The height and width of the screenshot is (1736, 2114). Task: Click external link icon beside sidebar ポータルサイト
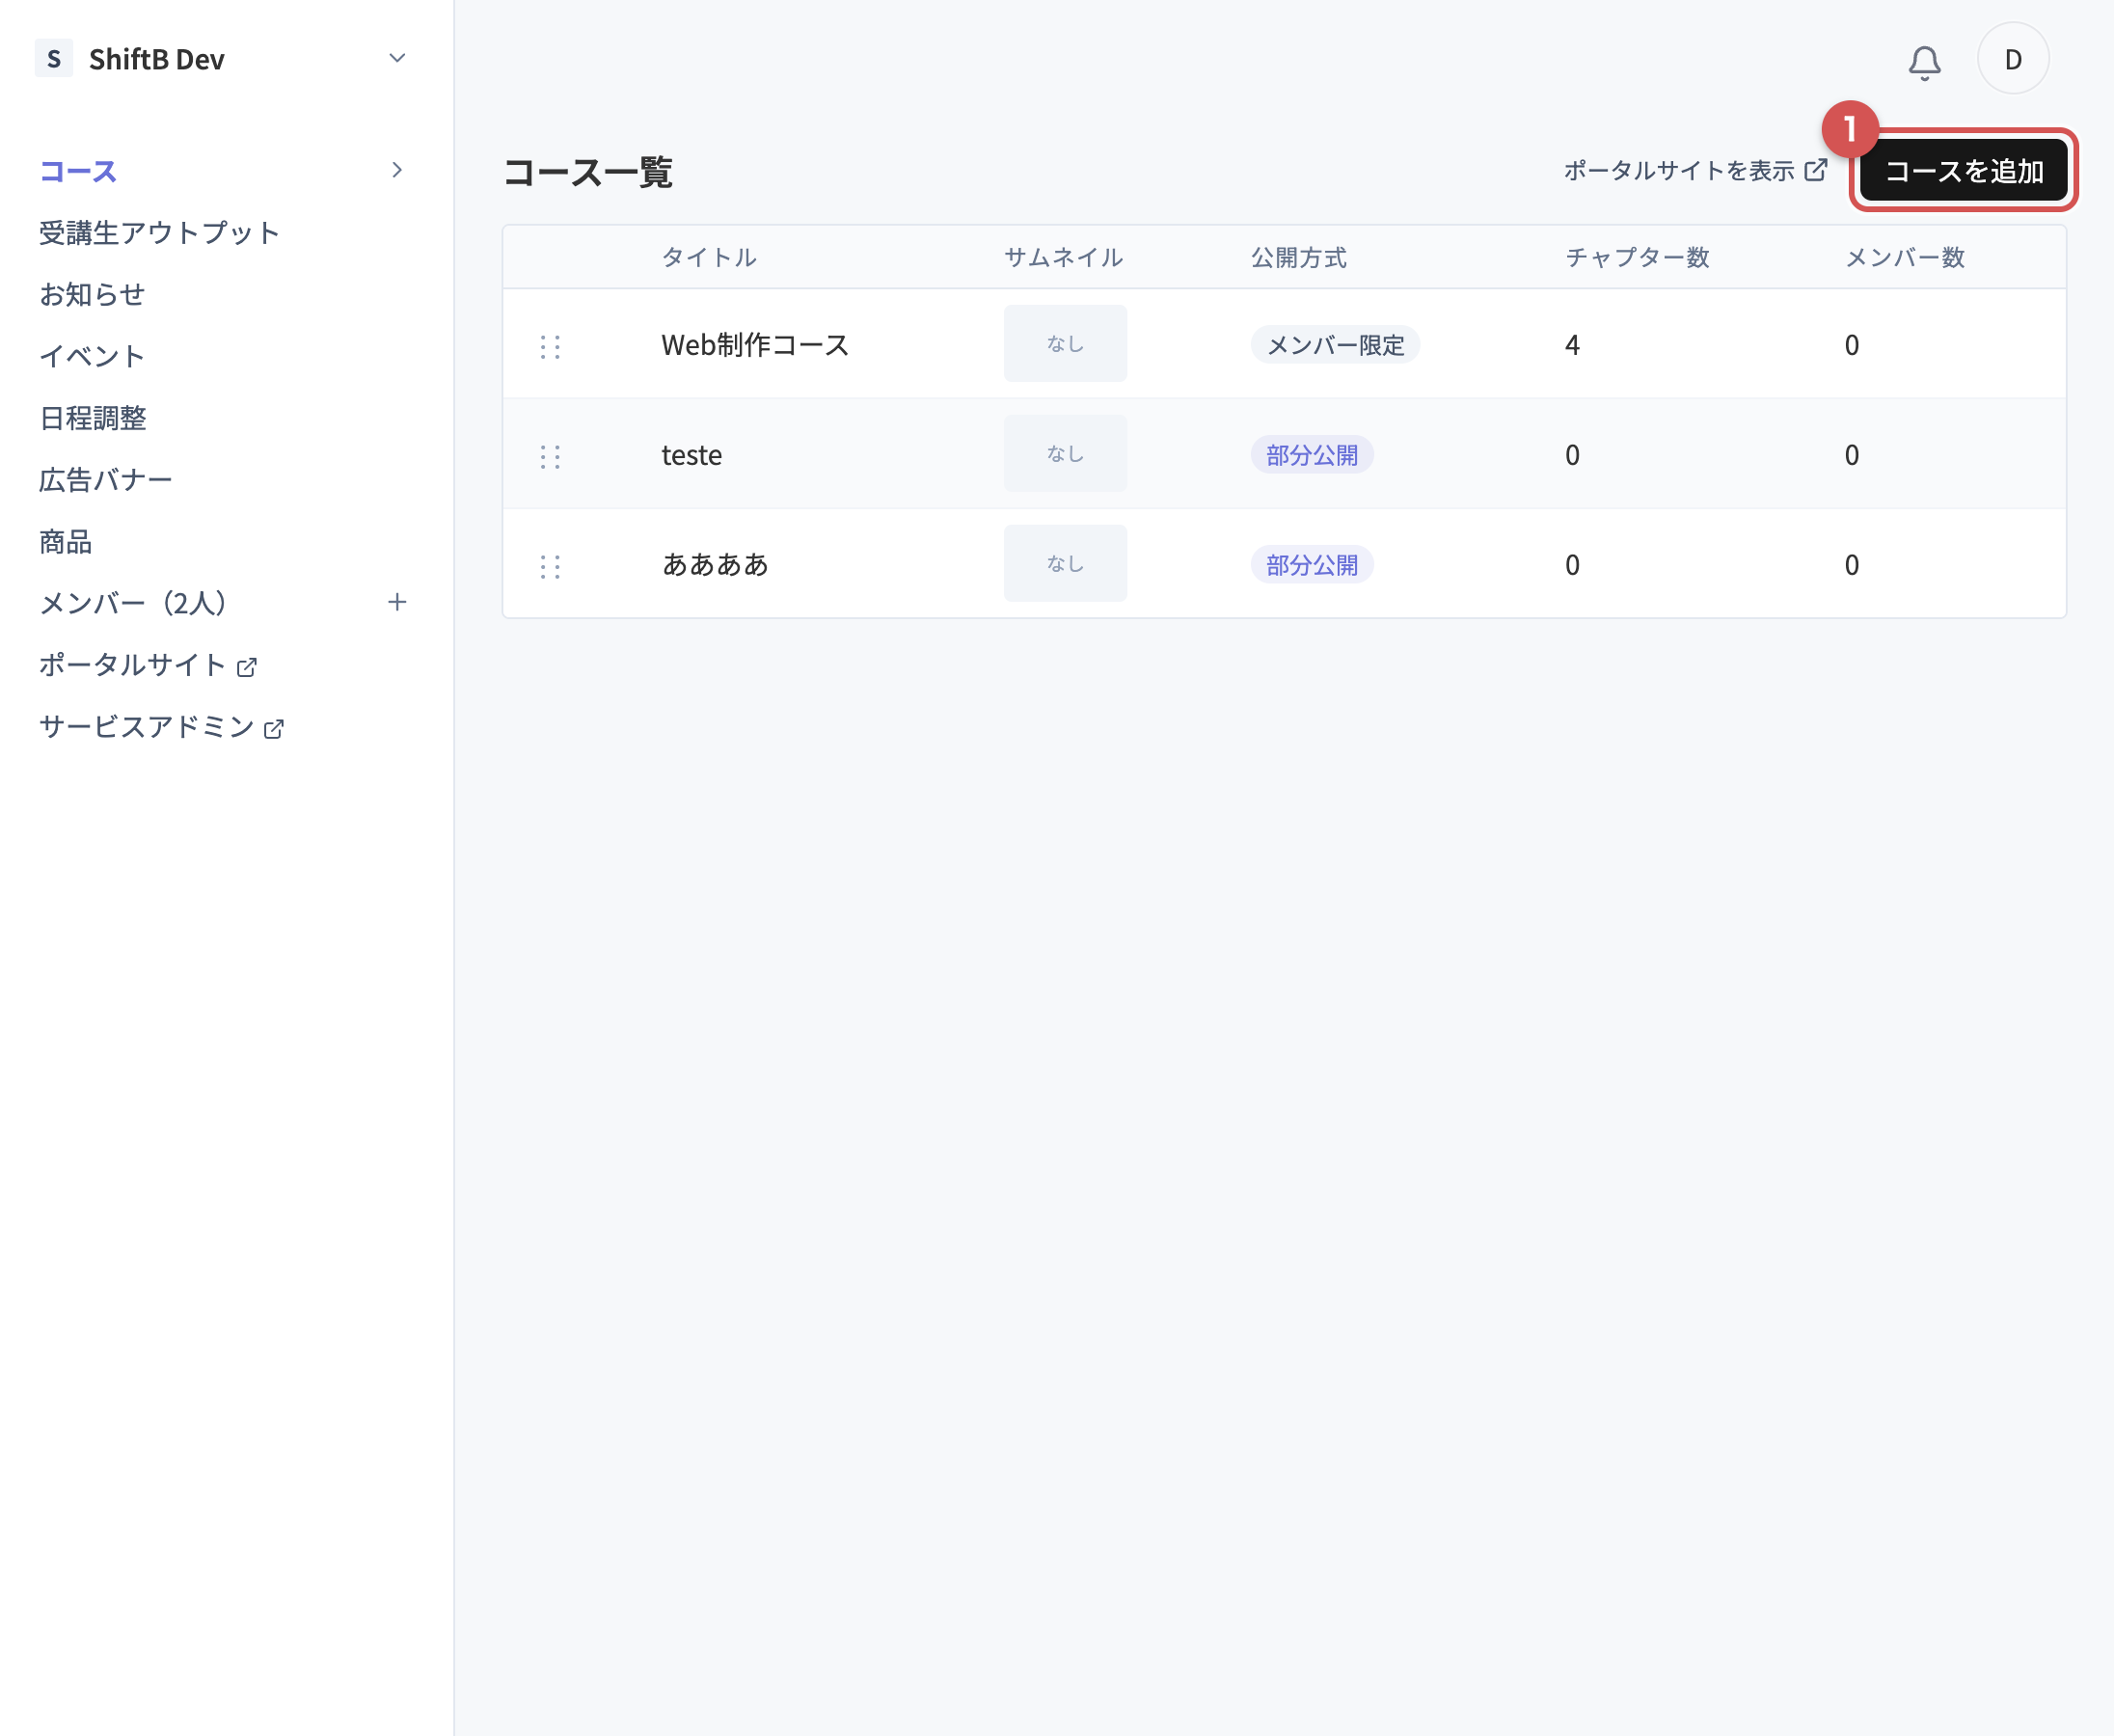(x=247, y=667)
